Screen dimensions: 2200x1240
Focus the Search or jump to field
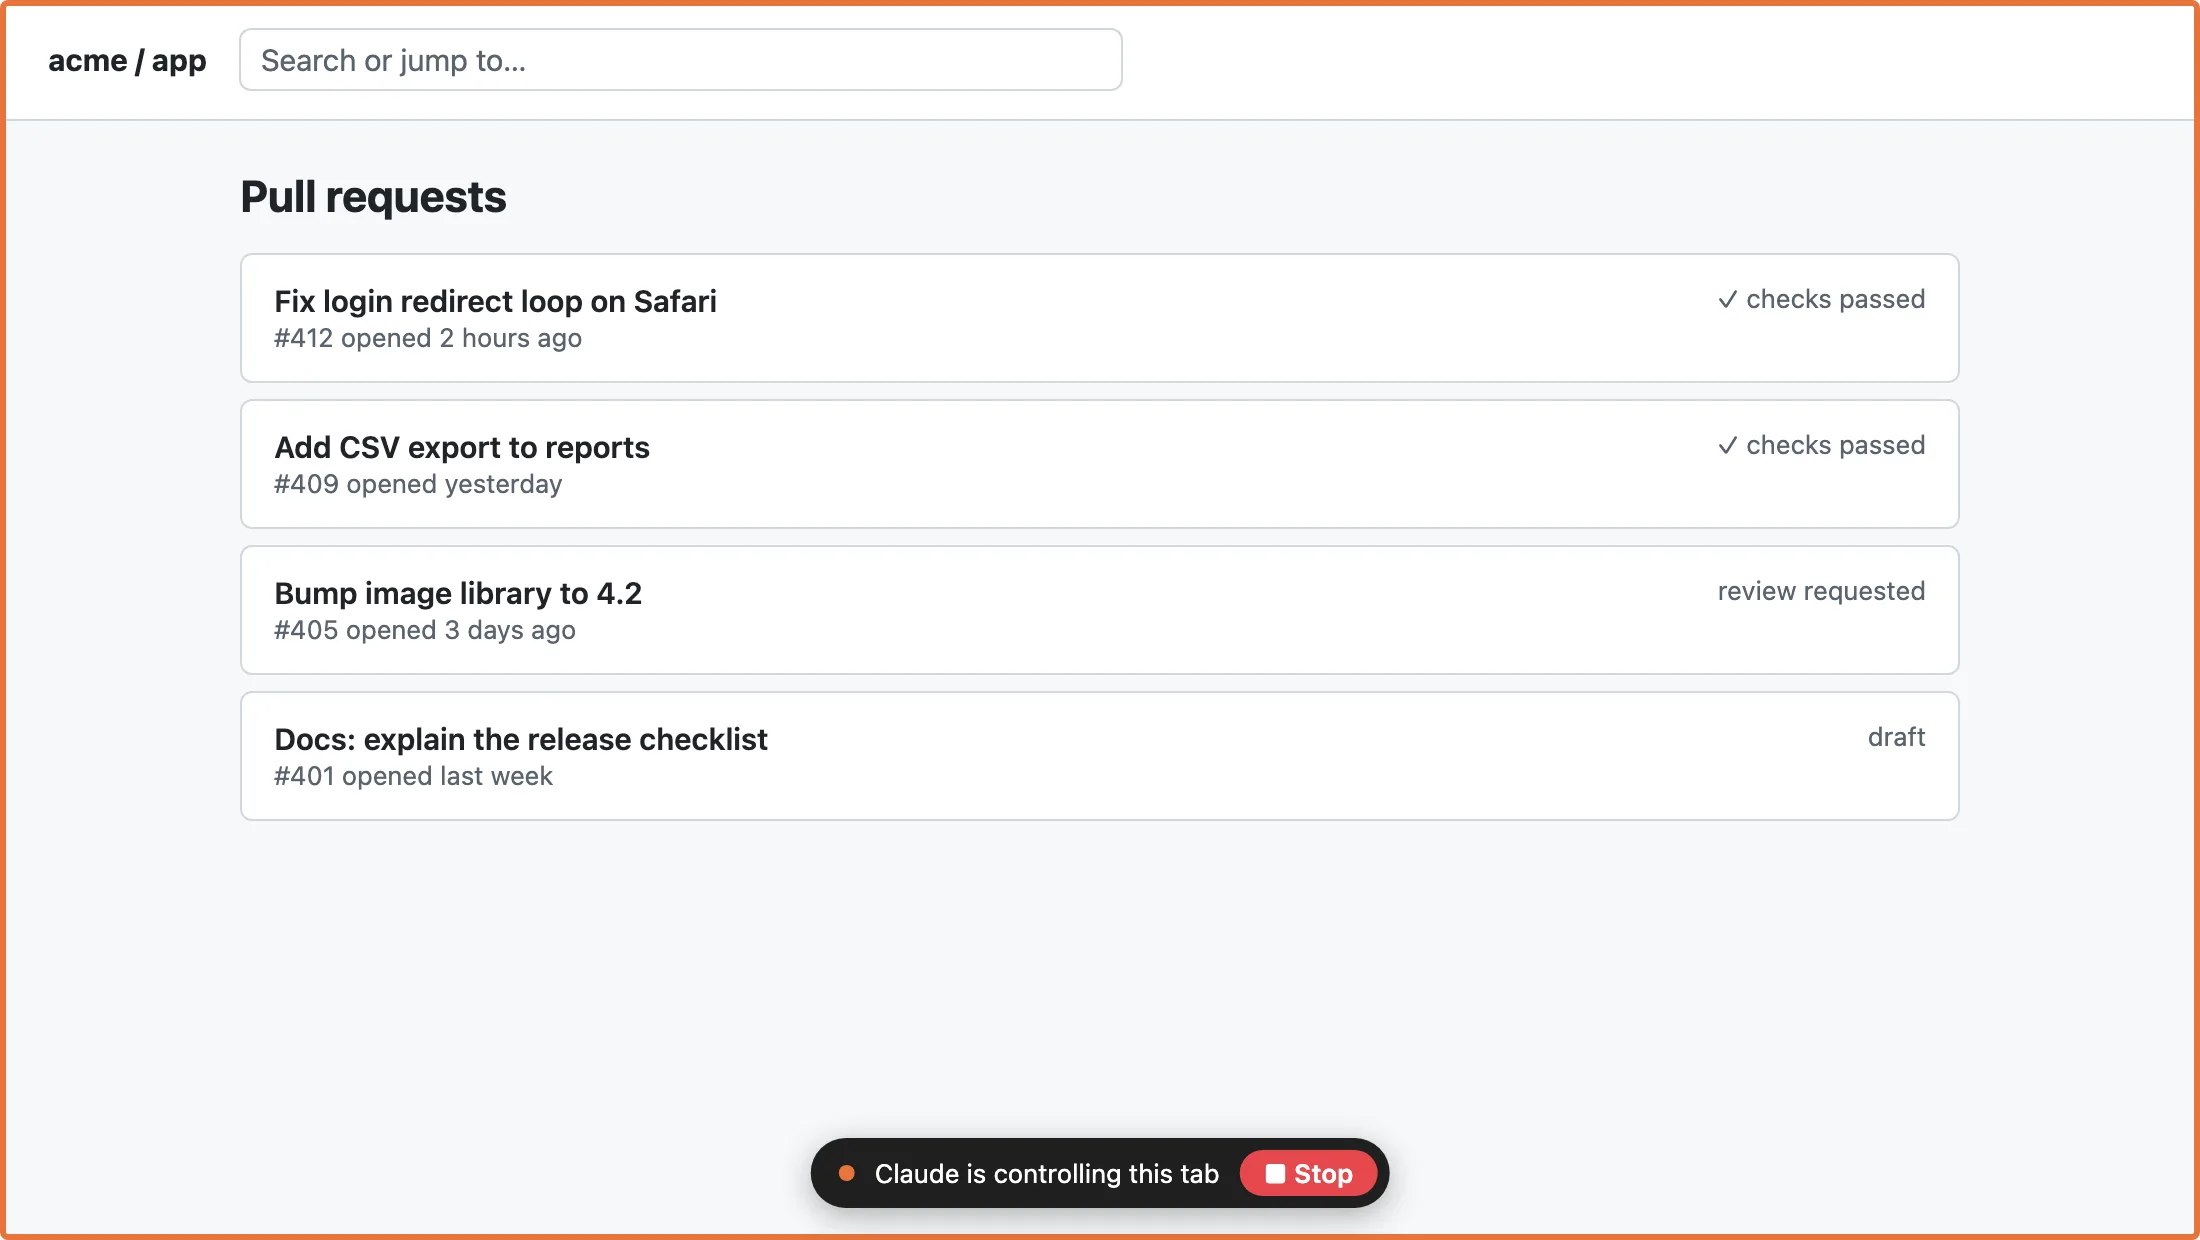(680, 60)
